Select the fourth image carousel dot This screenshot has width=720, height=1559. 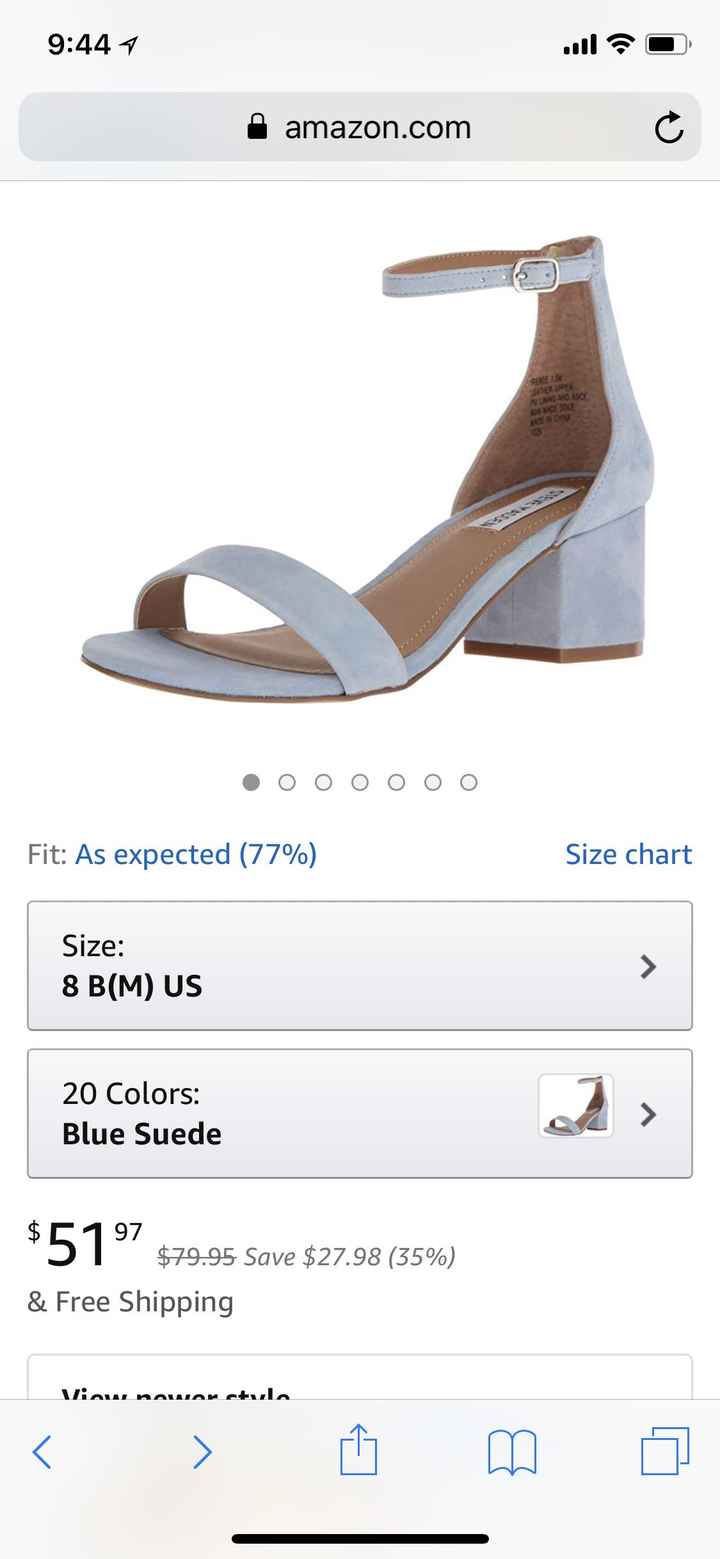[360, 782]
